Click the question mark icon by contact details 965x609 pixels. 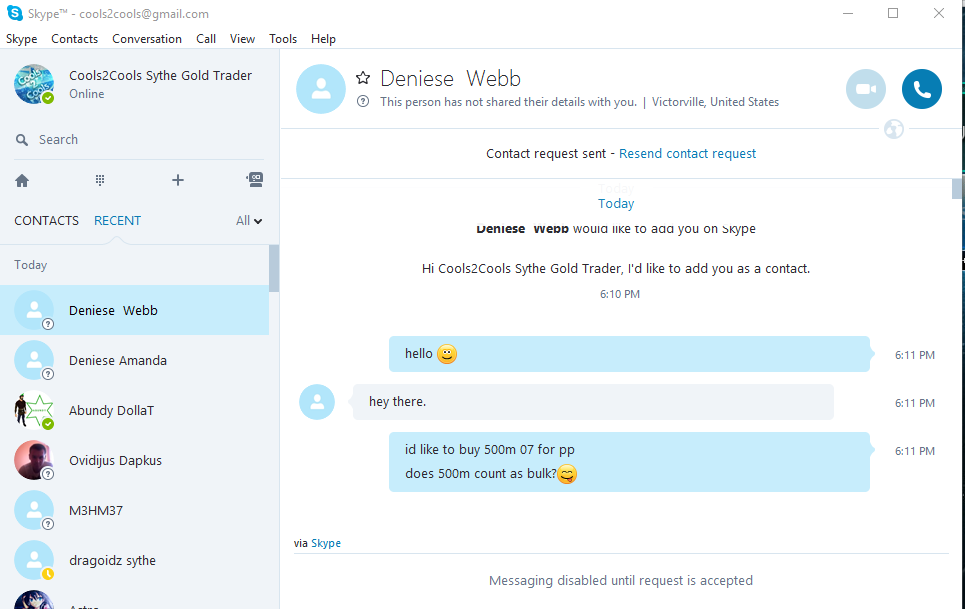[363, 102]
